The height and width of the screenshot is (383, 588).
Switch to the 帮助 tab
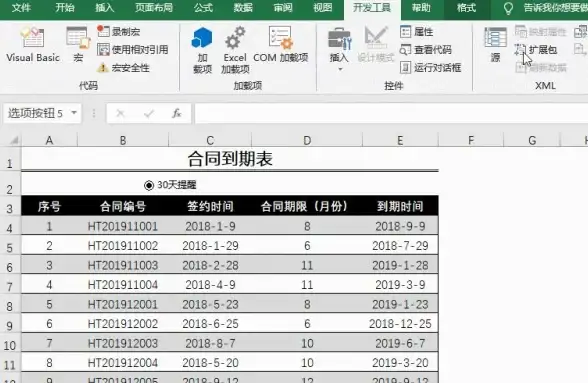(421, 8)
